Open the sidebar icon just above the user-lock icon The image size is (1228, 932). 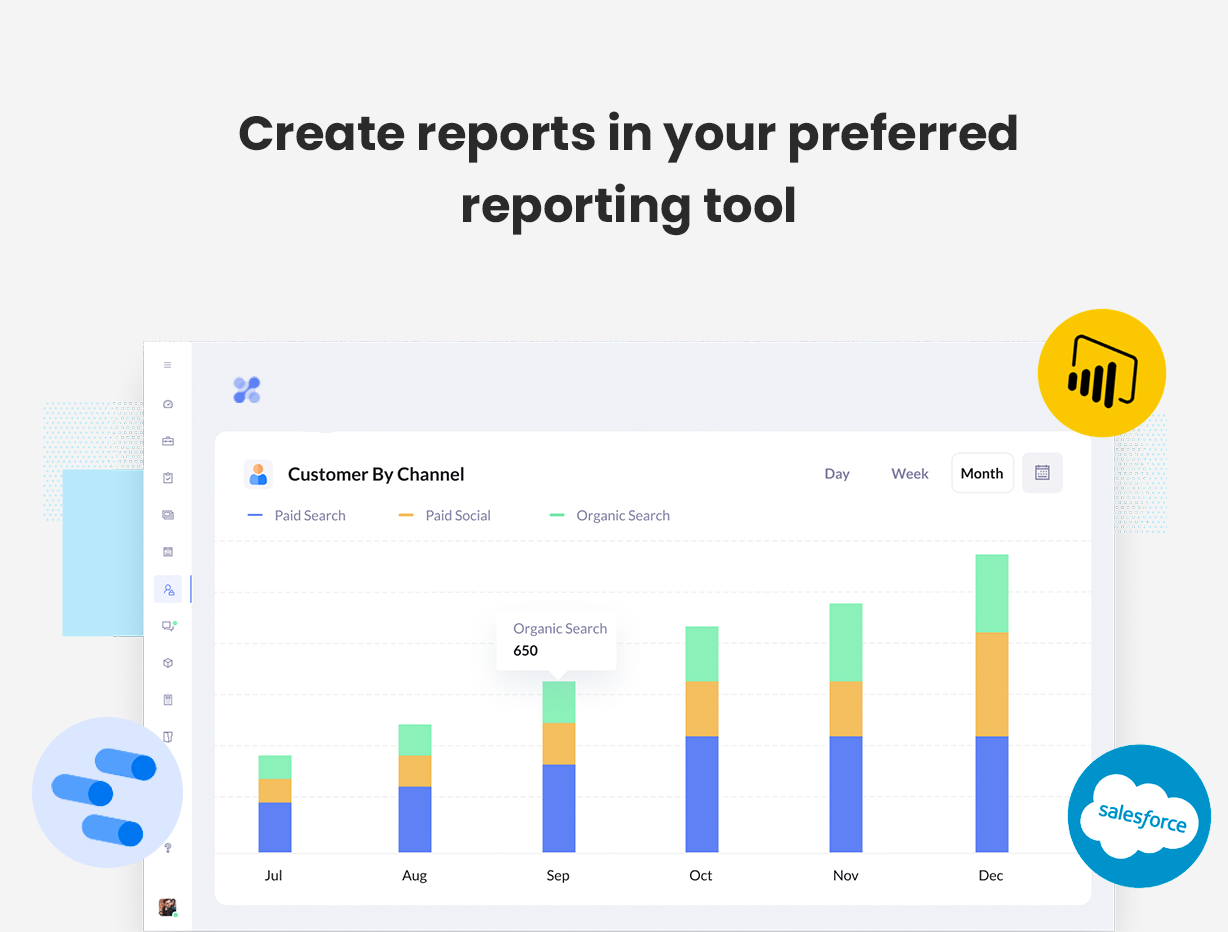(168, 552)
